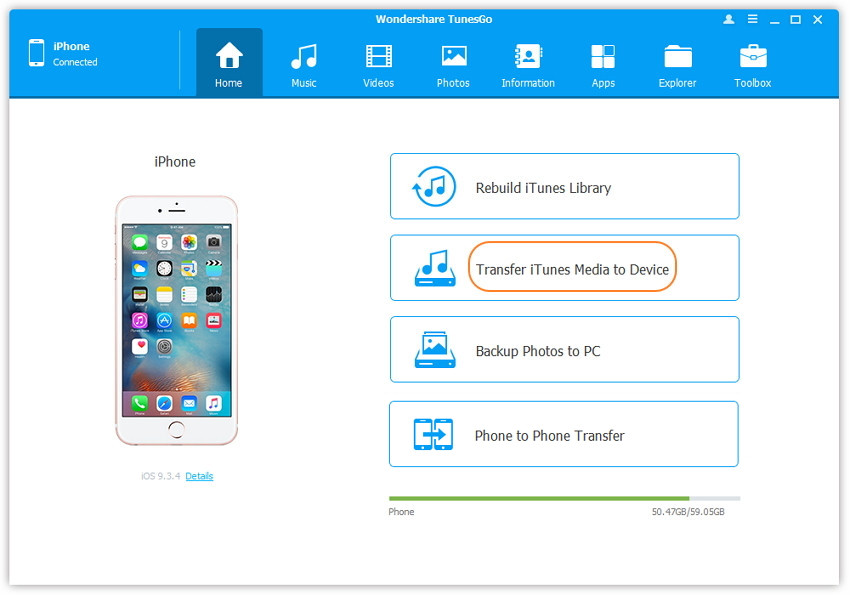
Task: Open the Music tab
Action: [304, 64]
